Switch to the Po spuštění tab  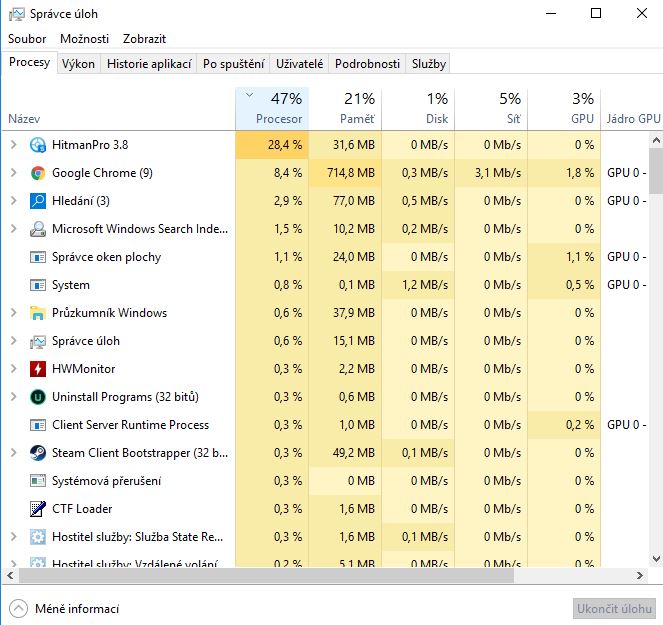click(233, 64)
